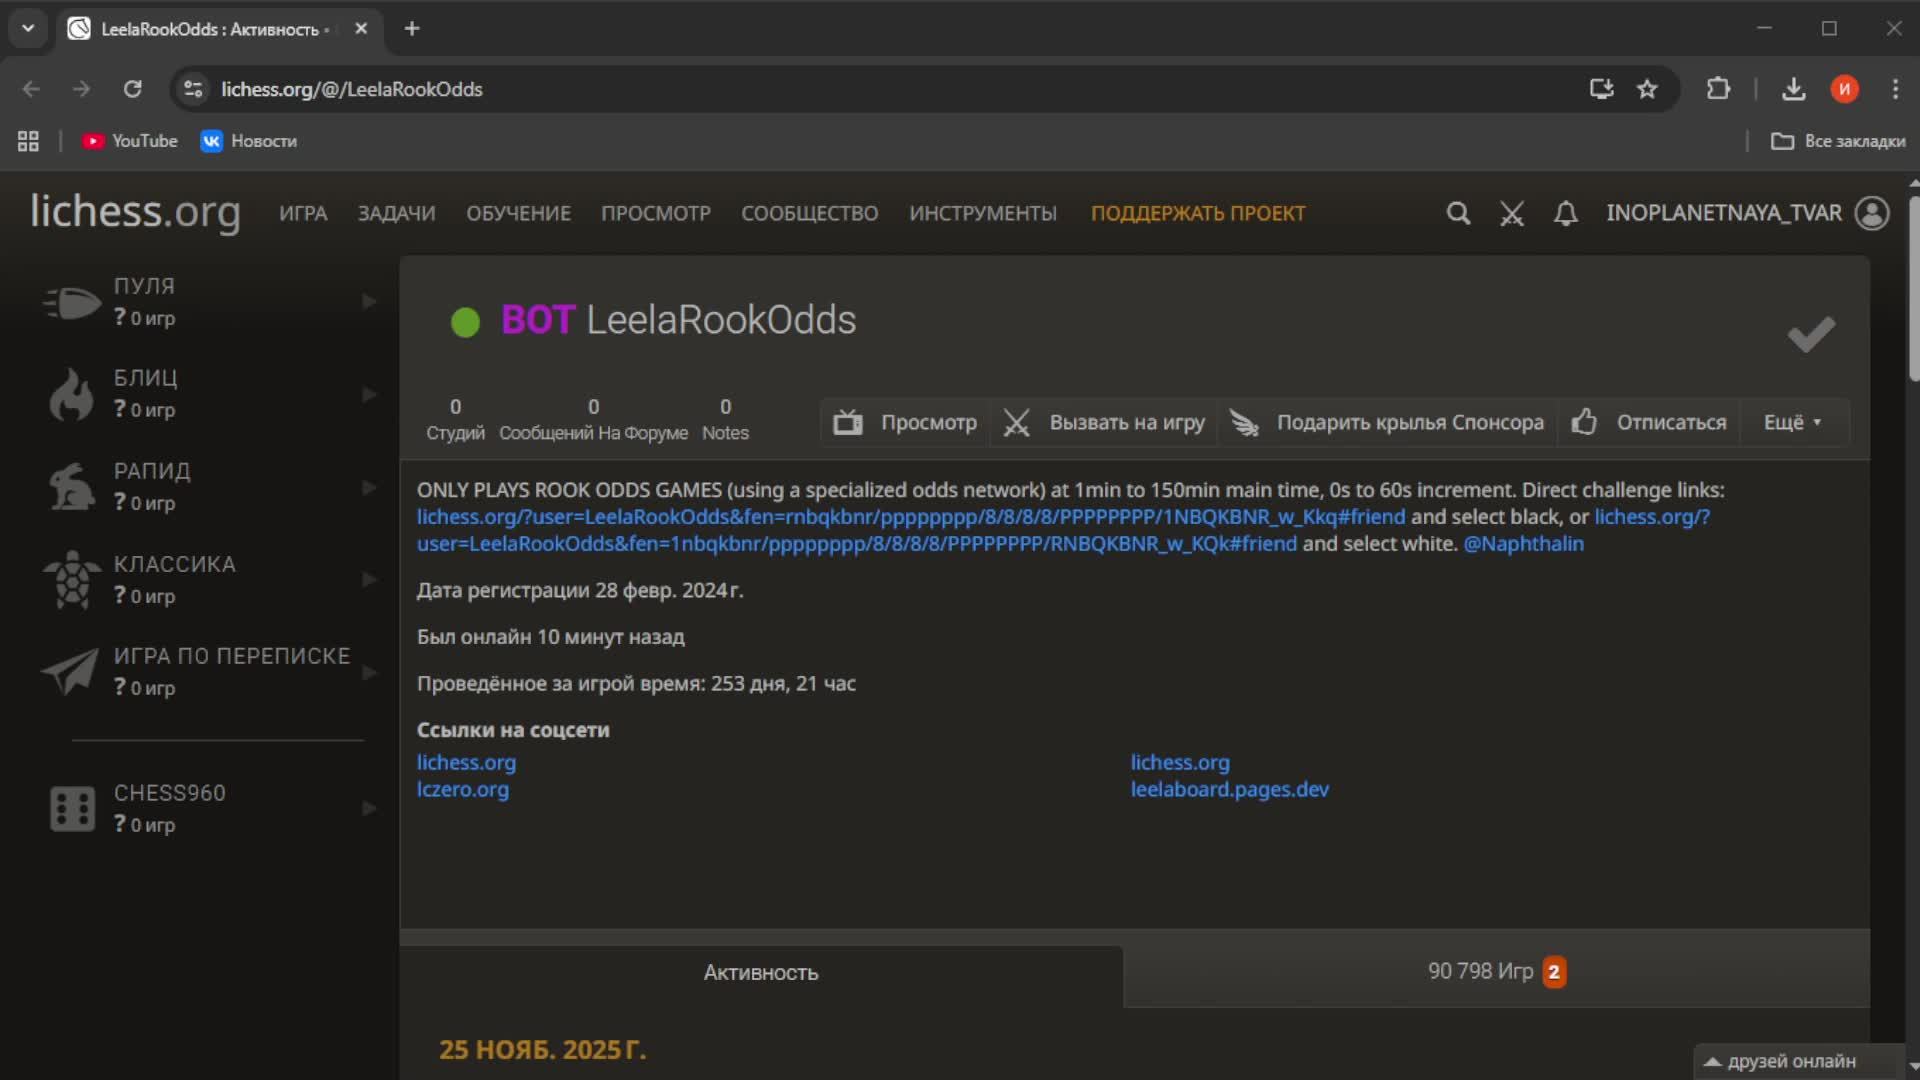This screenshot has height=1080, width=1920.
Task: Open the crossed swords challenges icon
Action: [x=1511, y=213]
